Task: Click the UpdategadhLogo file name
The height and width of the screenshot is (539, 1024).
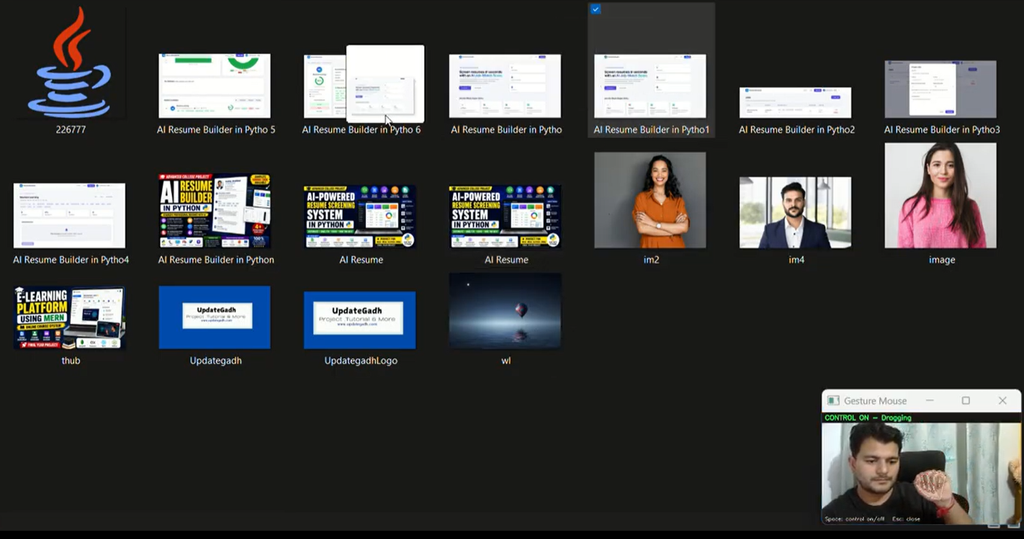Action: 360,360
